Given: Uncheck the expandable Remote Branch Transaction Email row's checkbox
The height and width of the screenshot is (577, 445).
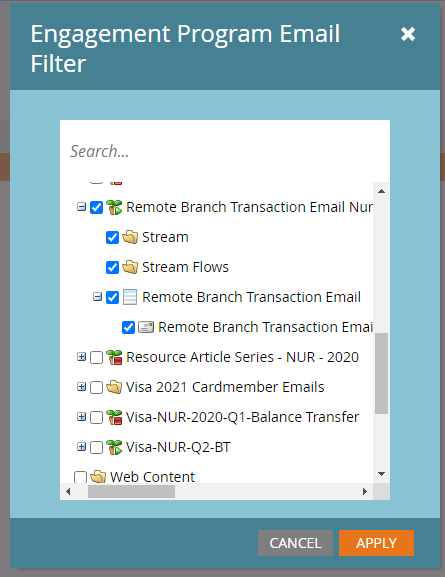Looking at the screenshot, I should coord(112,297).
